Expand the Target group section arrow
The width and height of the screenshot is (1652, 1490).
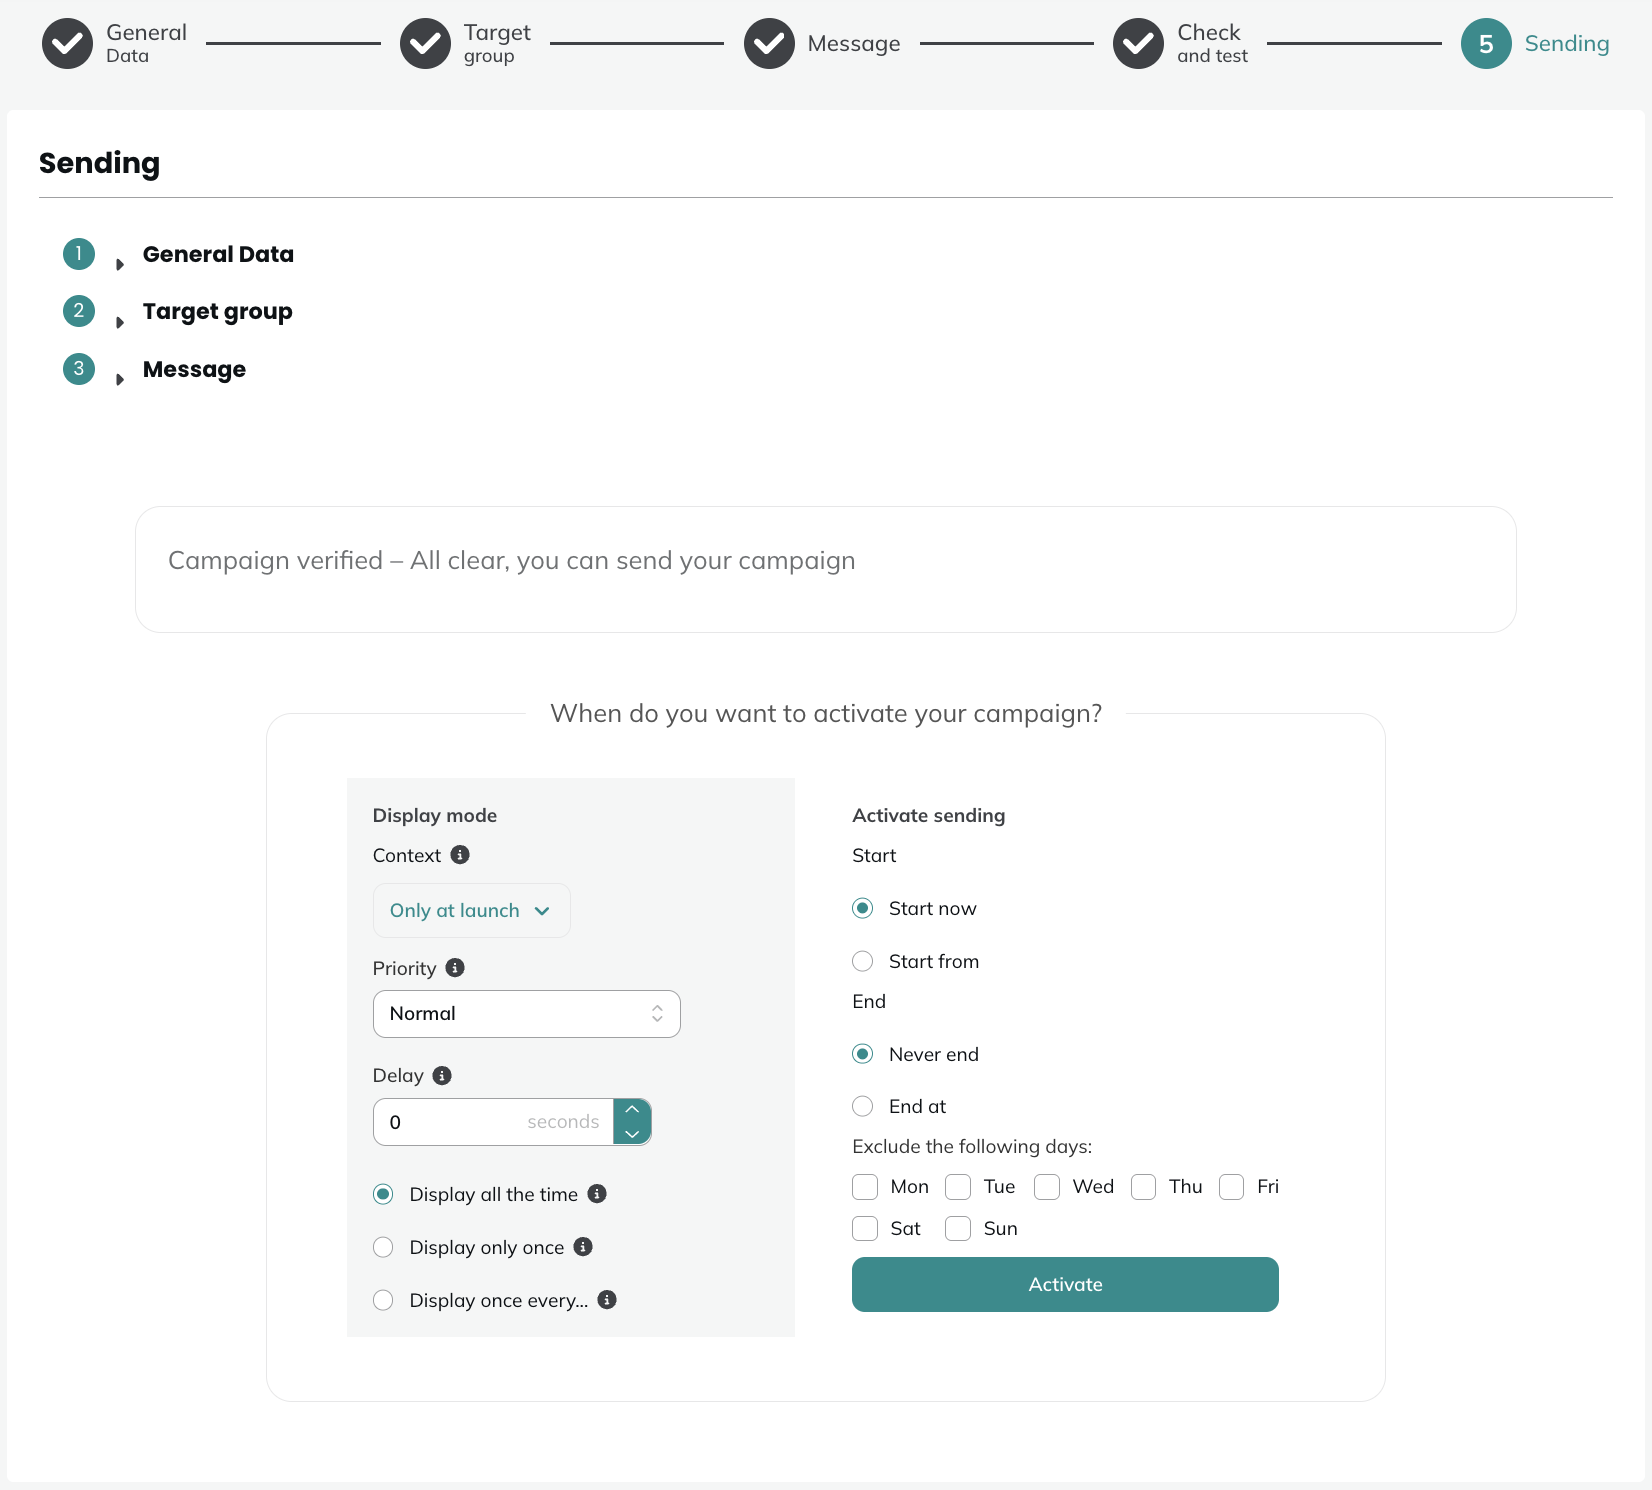(x=120, y=322)
